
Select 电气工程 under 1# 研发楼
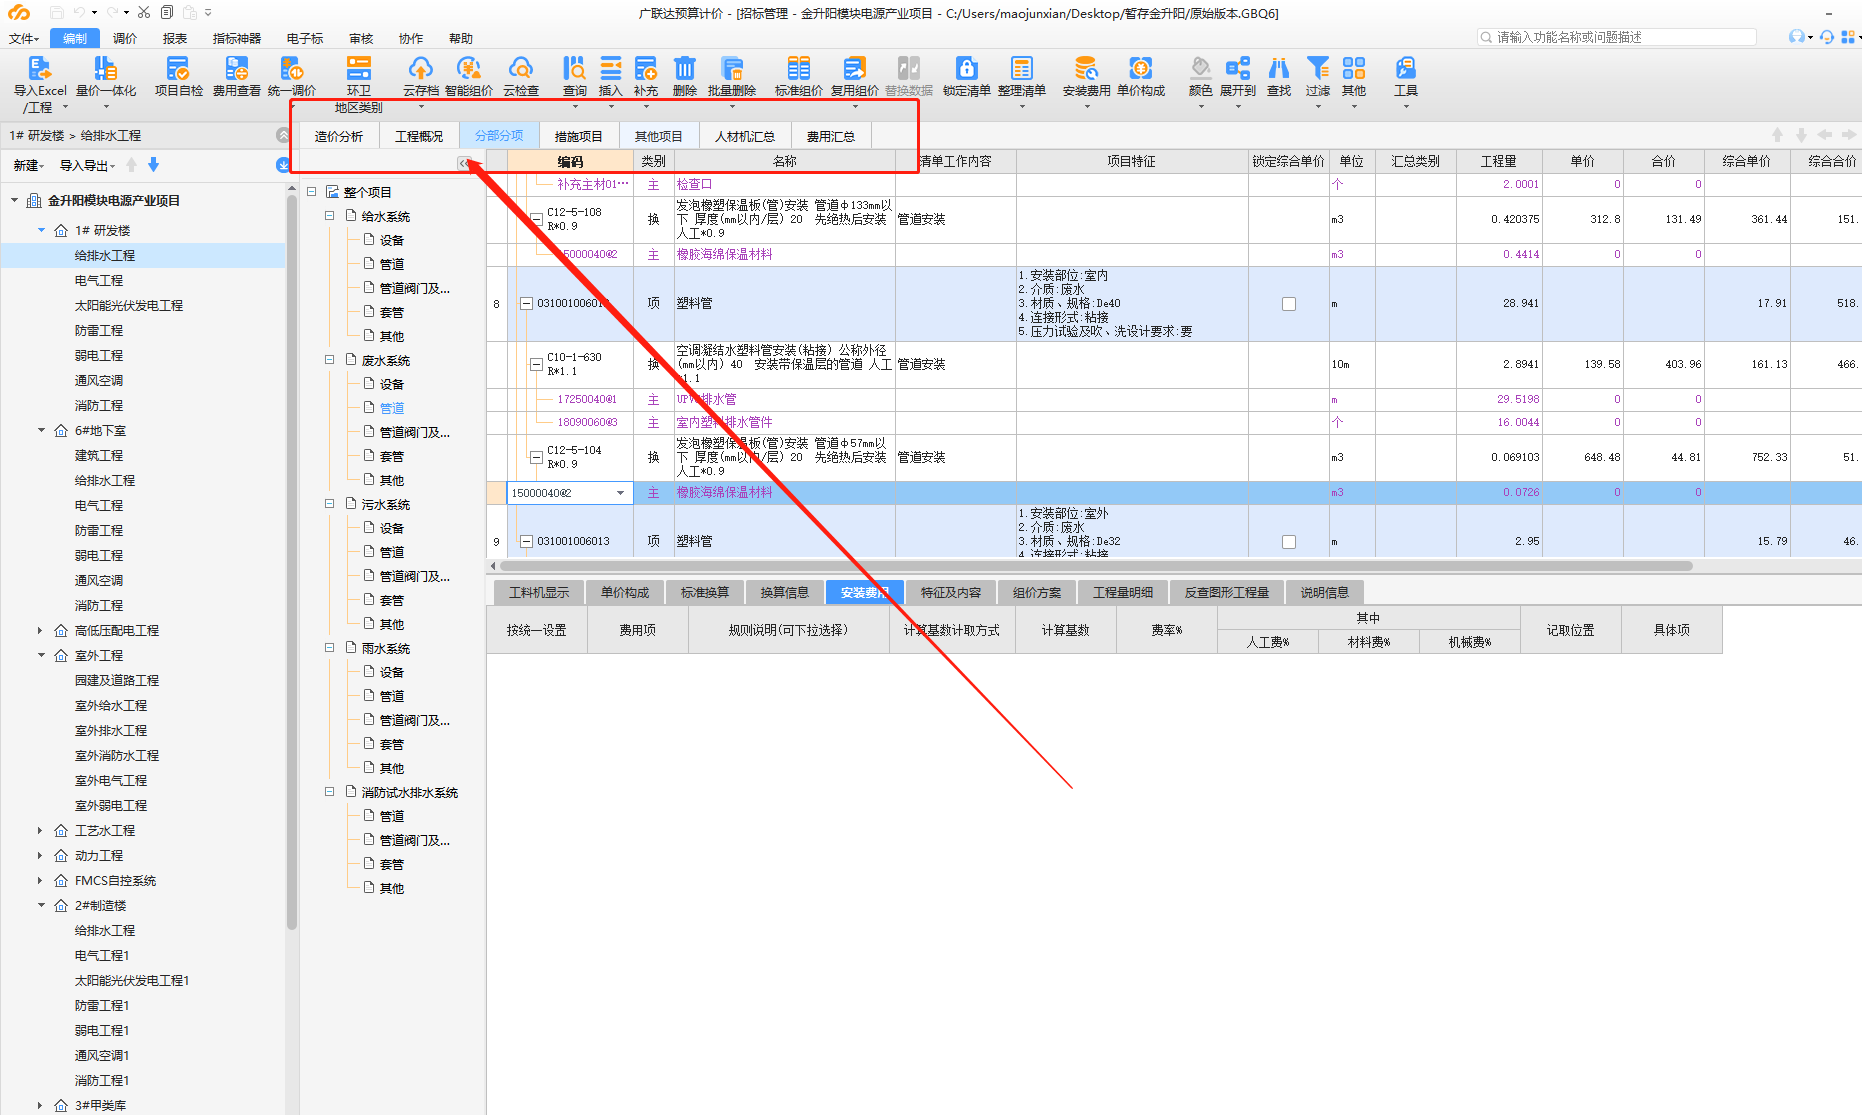[x=99, y=280]
